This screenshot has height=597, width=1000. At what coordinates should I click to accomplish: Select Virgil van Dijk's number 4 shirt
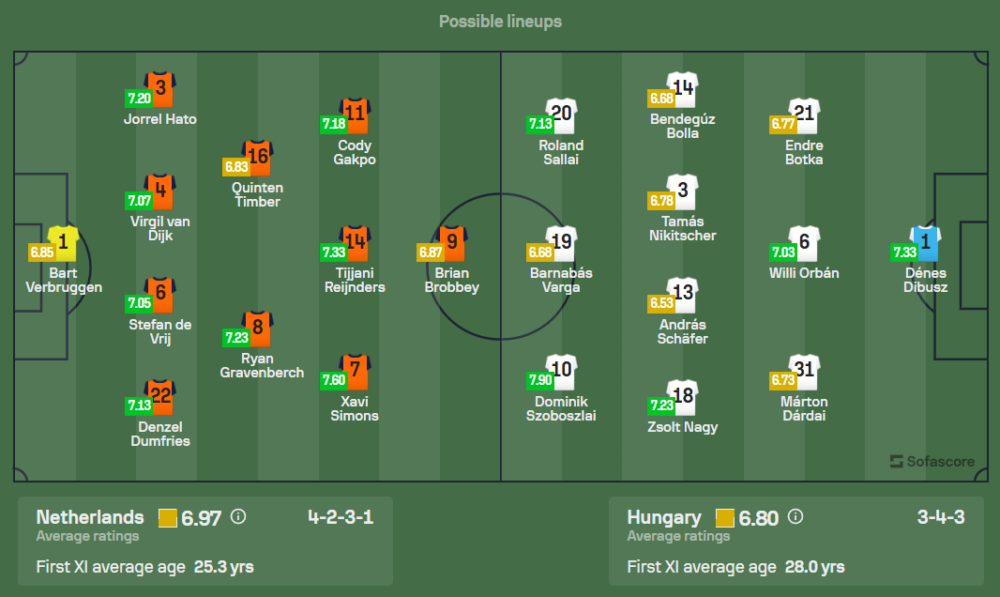[x=160, y=192]
